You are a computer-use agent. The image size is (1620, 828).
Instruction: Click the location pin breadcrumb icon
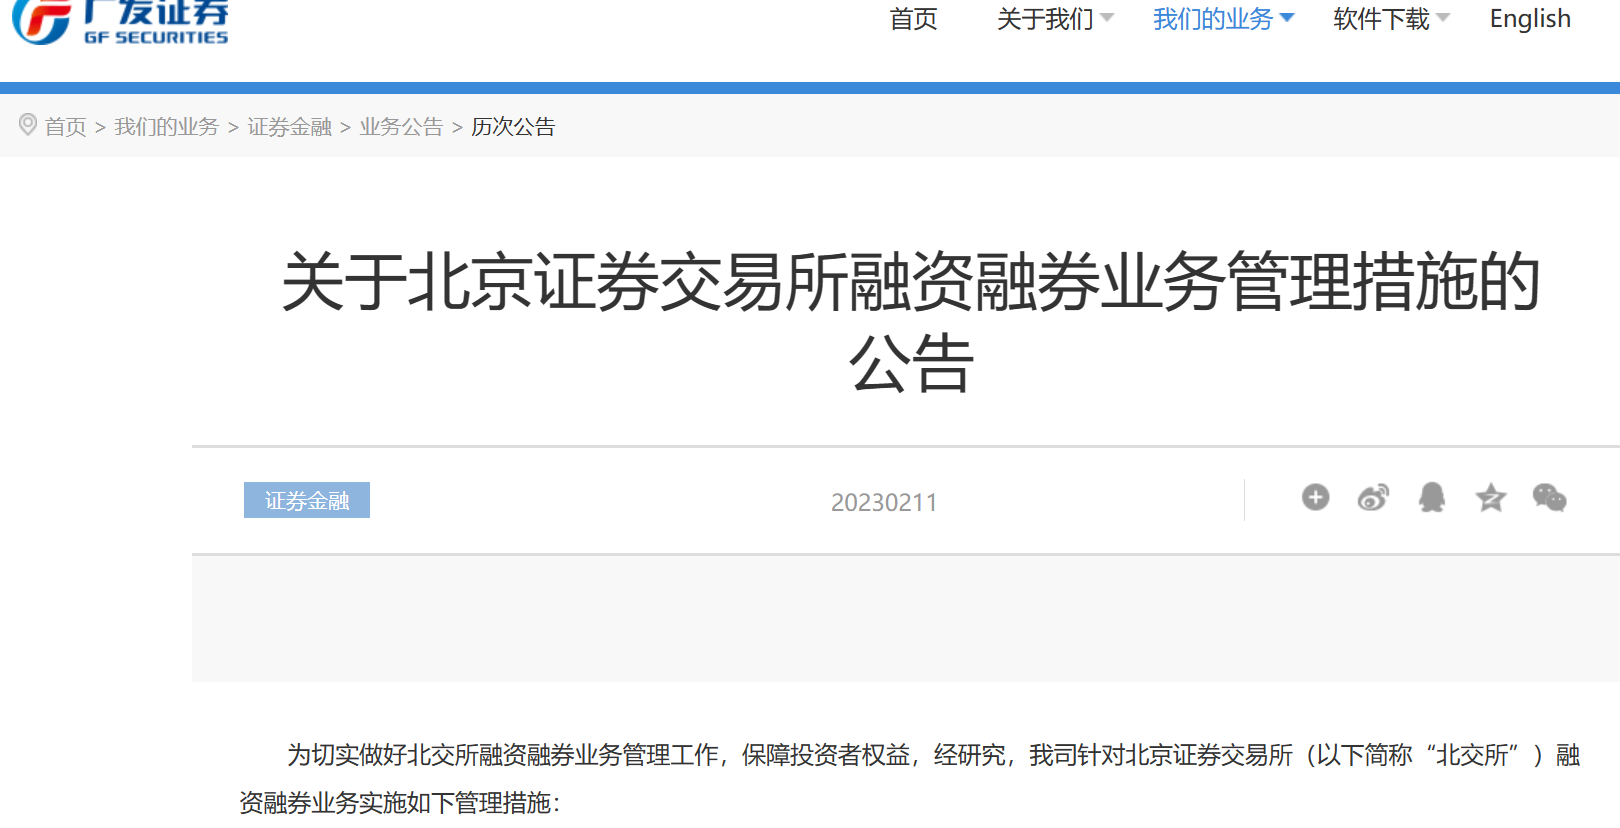(x=28, y=125)
